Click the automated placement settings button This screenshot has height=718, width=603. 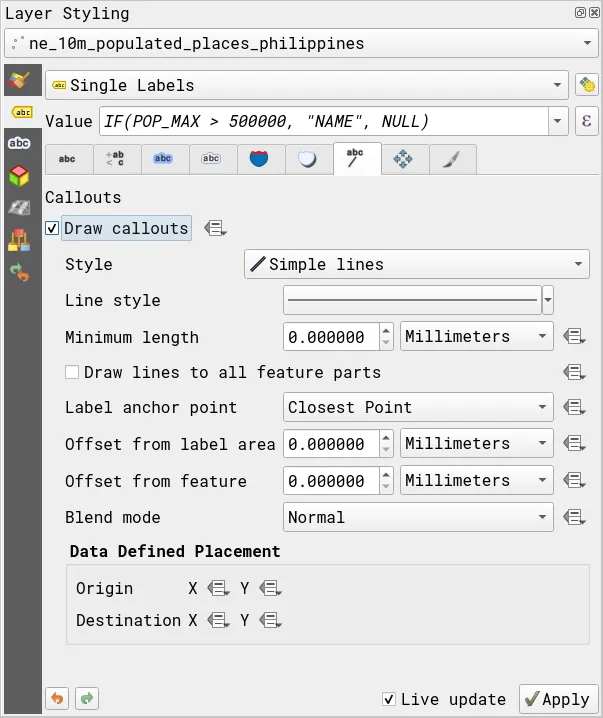(x=587, y=85)
